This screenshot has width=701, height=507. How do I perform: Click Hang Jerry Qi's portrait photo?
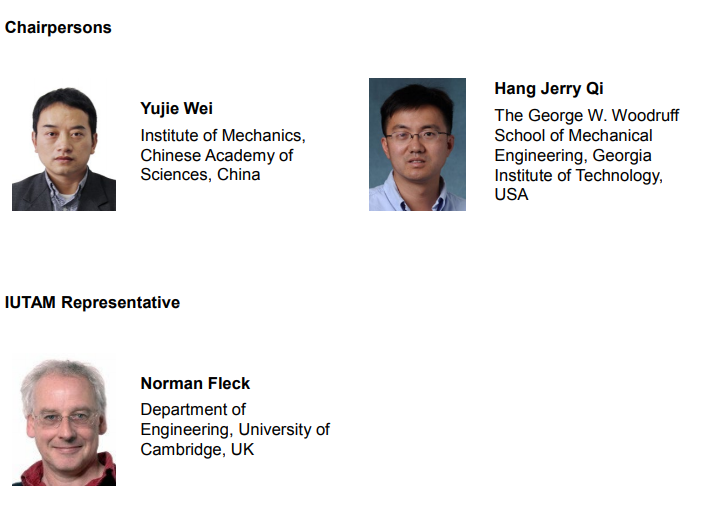tap(417, 145)
